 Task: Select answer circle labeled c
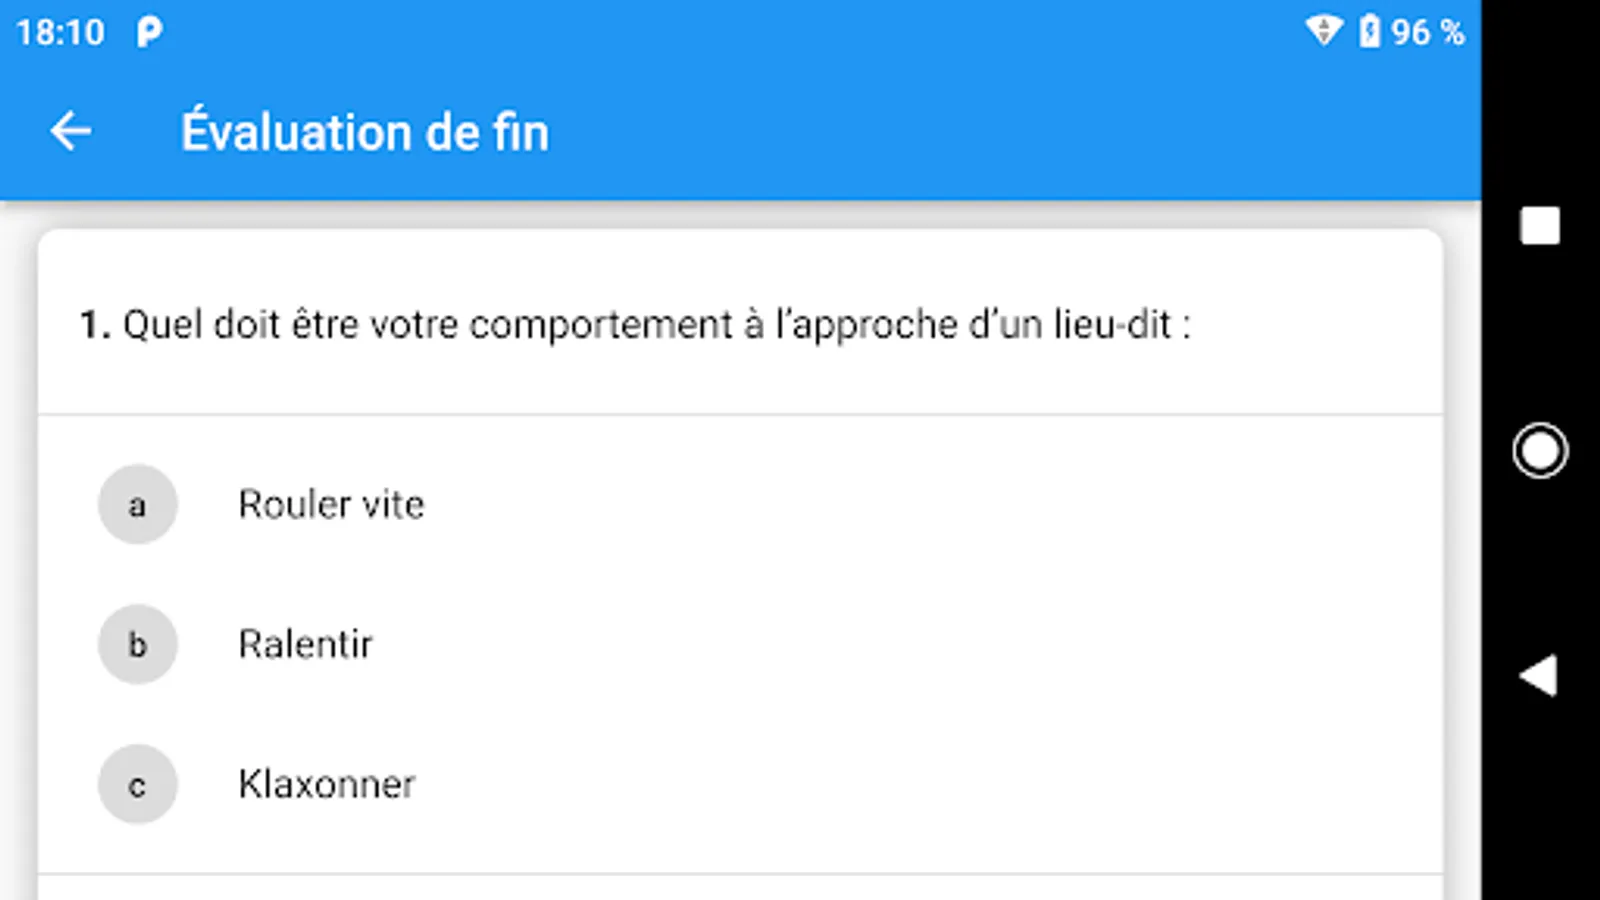(137, 784)
